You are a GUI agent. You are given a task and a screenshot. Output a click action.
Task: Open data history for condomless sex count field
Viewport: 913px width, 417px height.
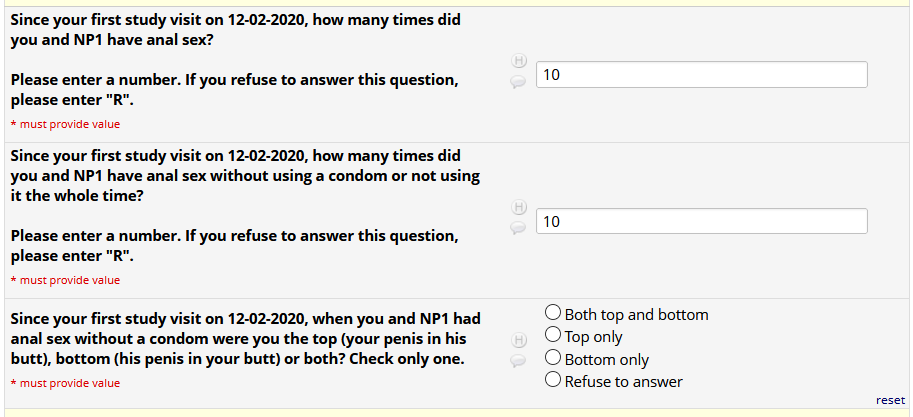tap(519, 208)
